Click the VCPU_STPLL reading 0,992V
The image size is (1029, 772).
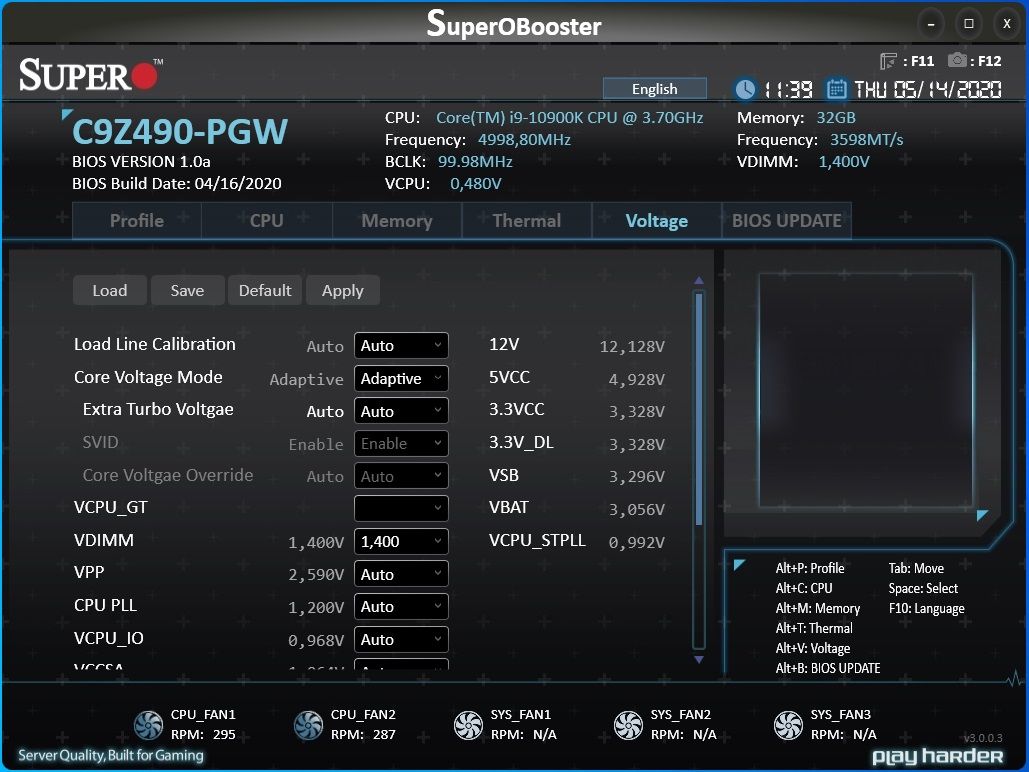(x=637, y=542)
